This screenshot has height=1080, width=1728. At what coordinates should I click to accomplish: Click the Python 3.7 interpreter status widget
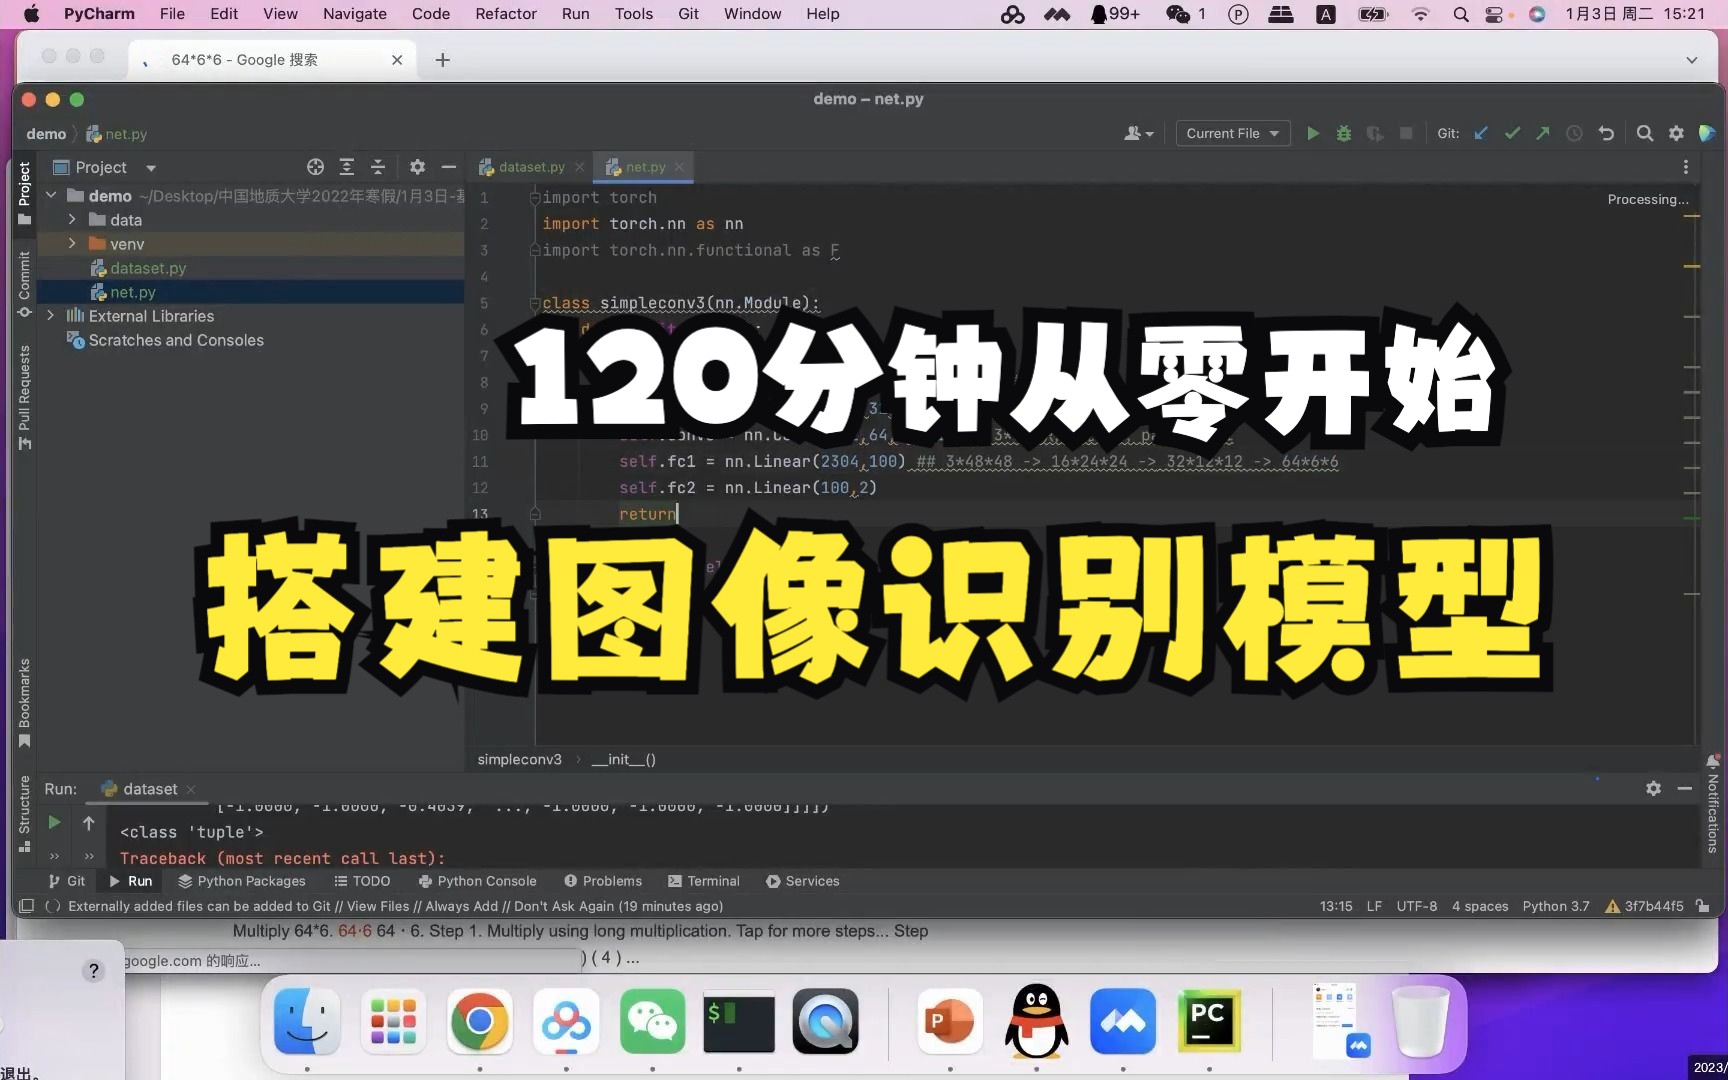click(x=1556, y=906)
